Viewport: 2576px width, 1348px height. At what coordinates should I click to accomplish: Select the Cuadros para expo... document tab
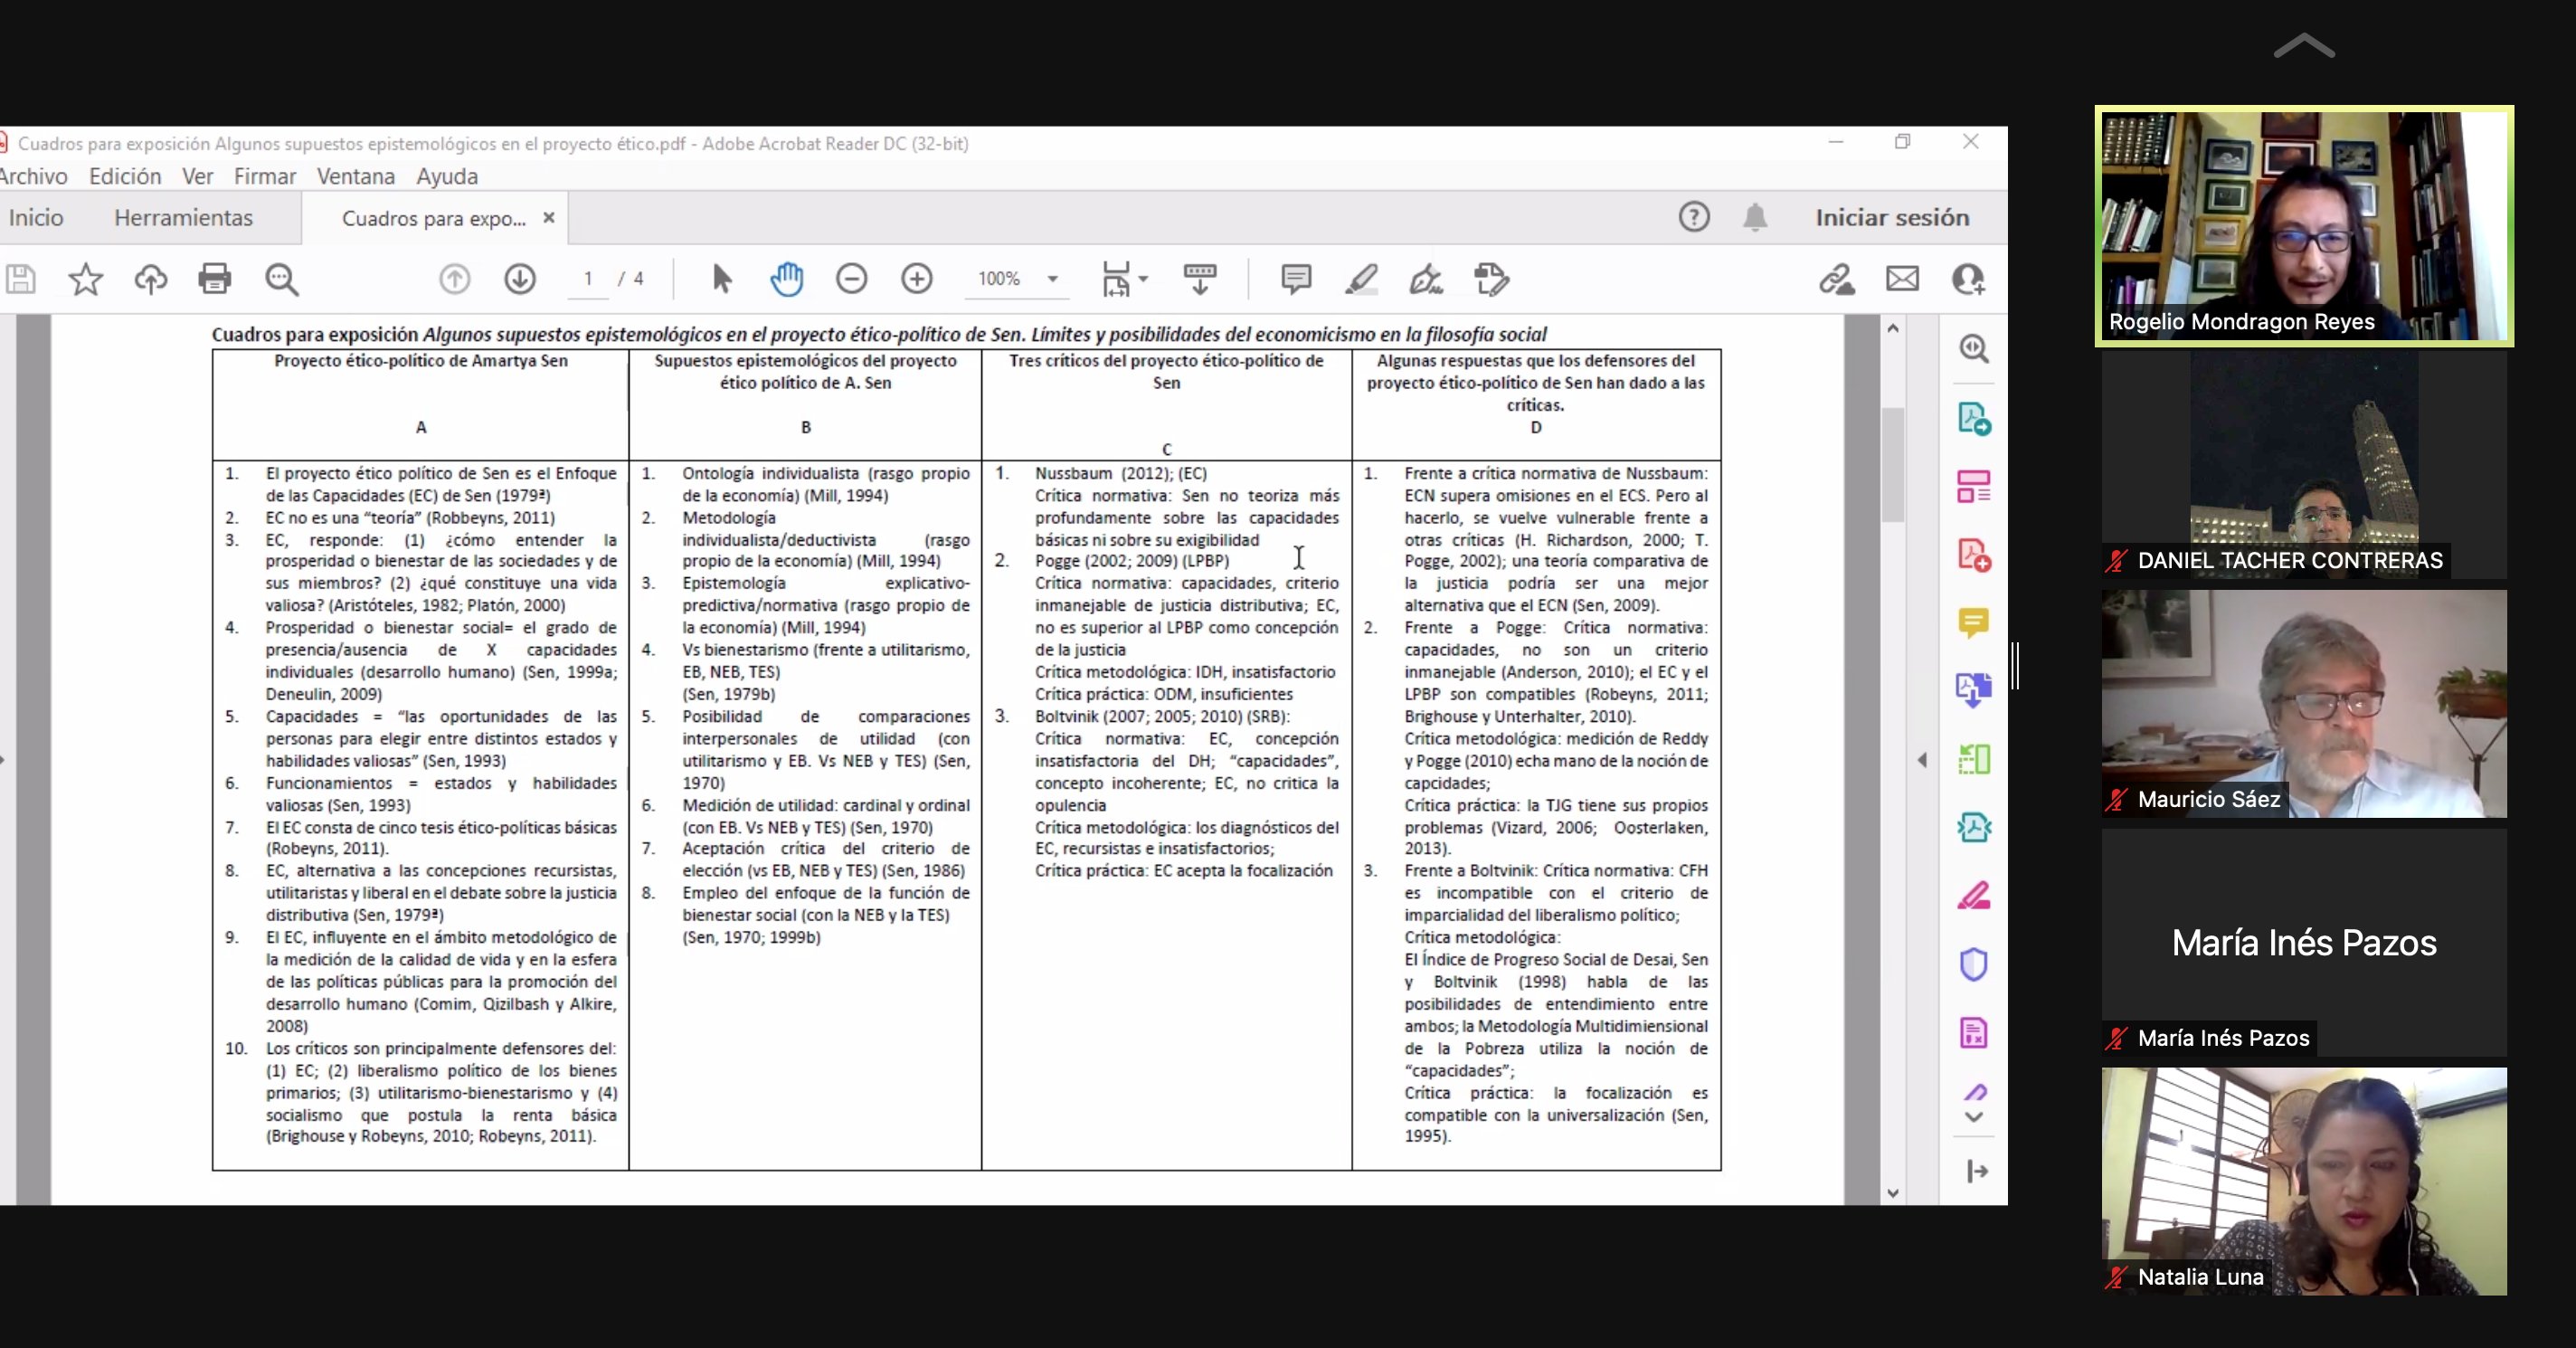tap(434, 218)
